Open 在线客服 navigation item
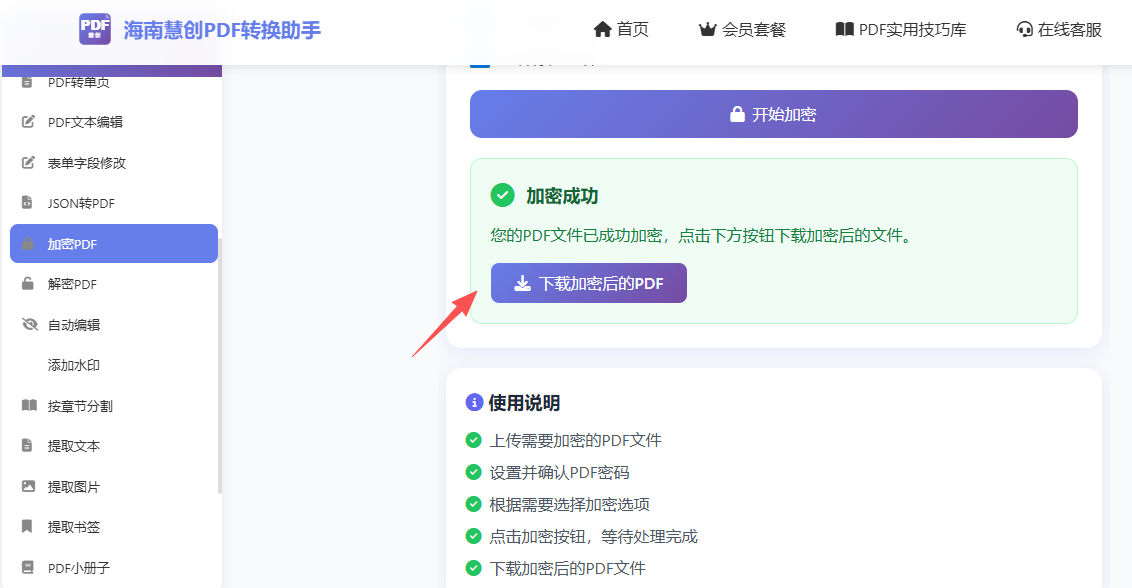Image resolution: width=1132 pixels, height=588 pixels. 1059,30
